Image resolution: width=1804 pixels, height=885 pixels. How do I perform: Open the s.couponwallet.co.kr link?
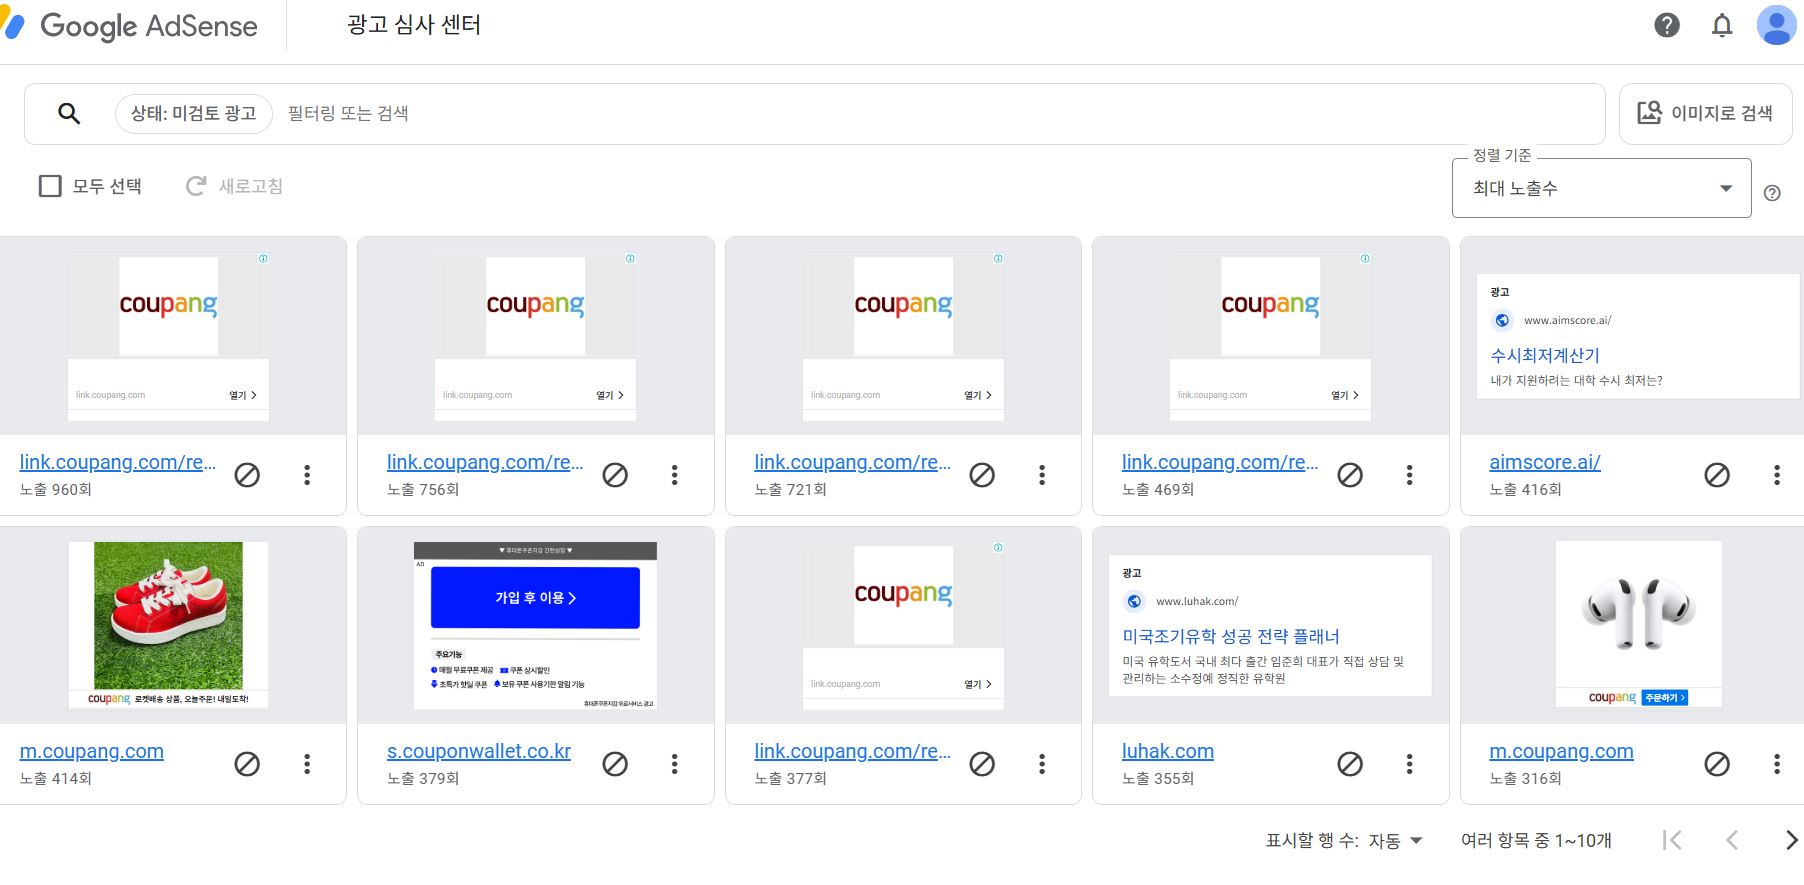tap(479, 751)
